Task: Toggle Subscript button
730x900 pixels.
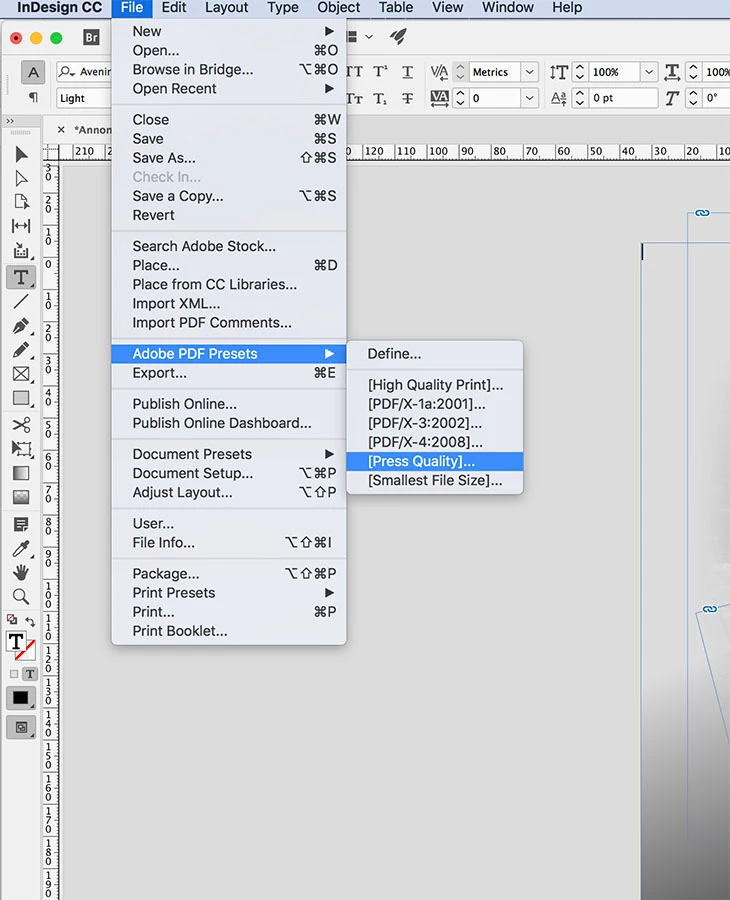Action: pyautogui.click(x=380, y=99)
